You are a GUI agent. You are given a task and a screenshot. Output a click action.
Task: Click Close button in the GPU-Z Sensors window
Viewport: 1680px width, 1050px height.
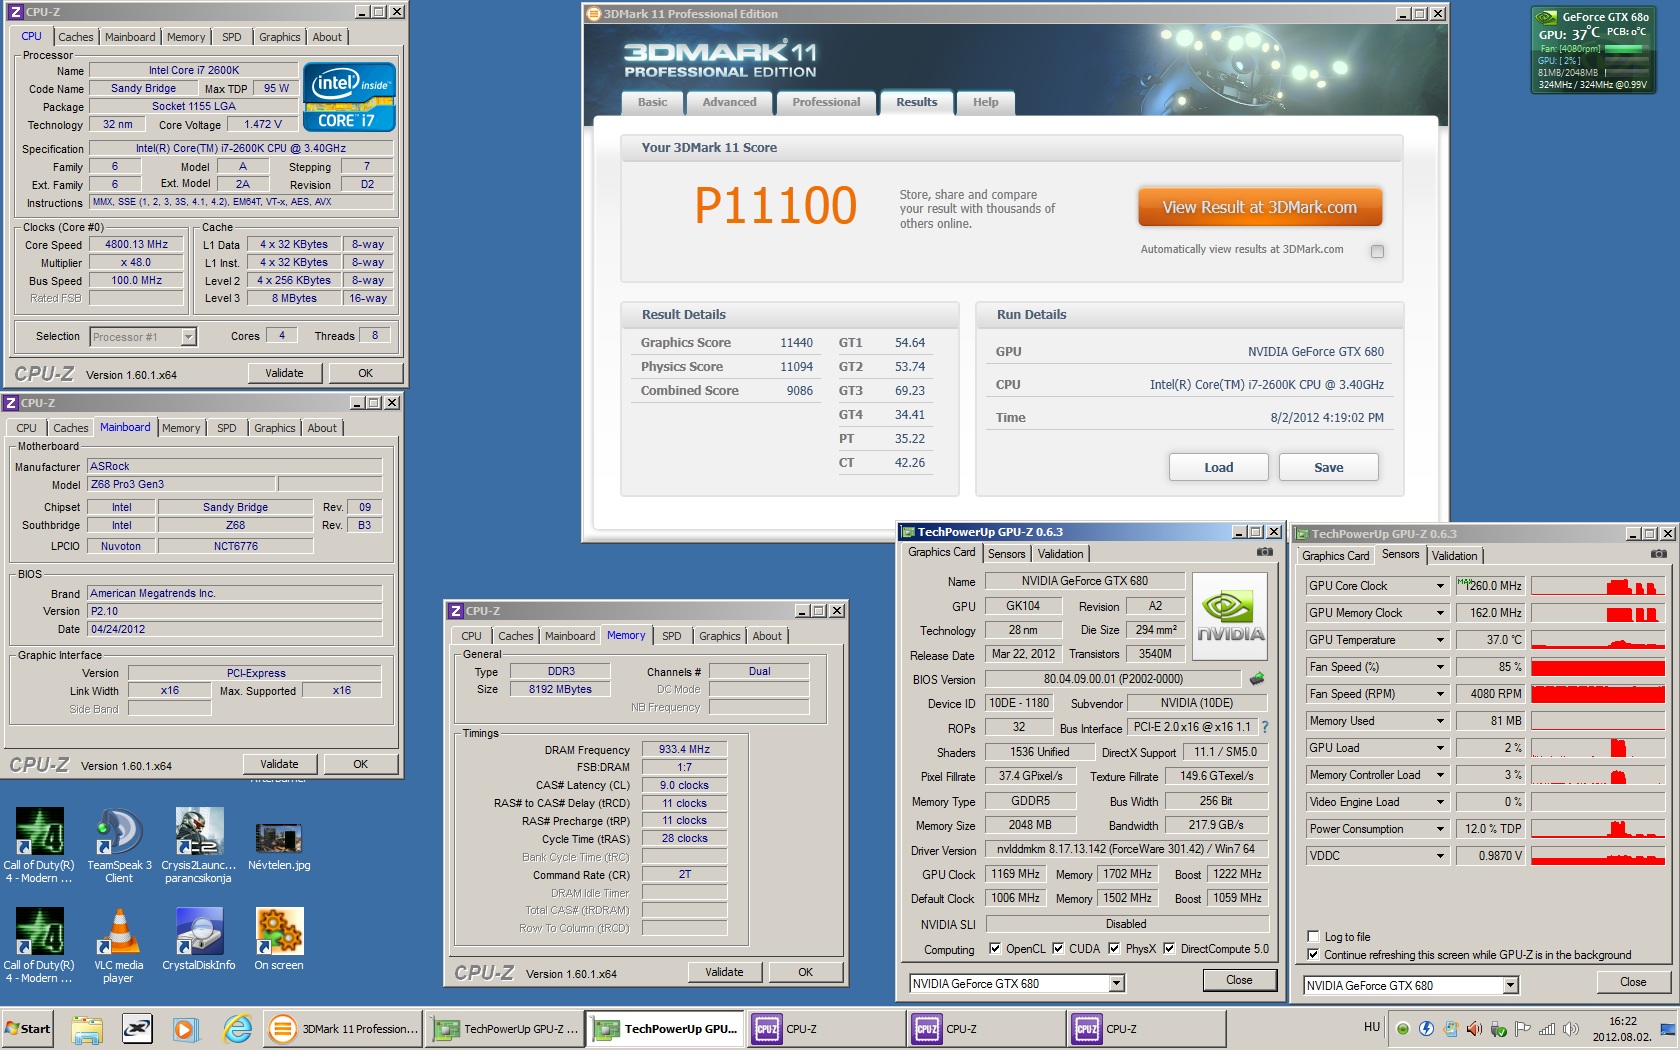1633,983
